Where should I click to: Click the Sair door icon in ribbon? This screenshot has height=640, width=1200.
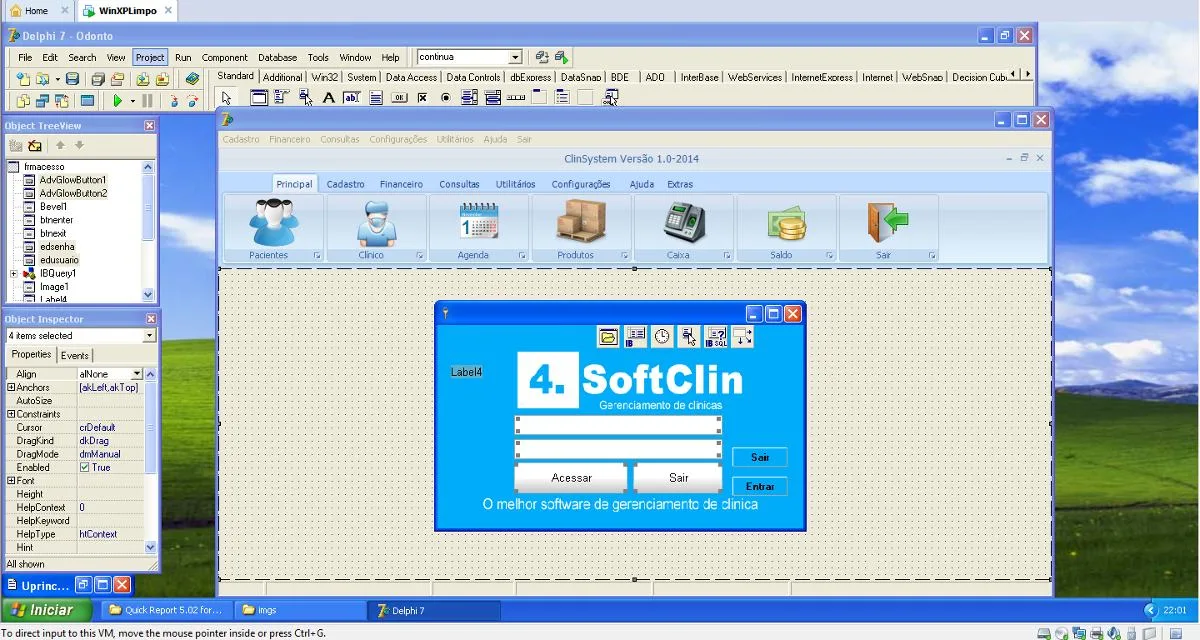click(x=888, y=221)
